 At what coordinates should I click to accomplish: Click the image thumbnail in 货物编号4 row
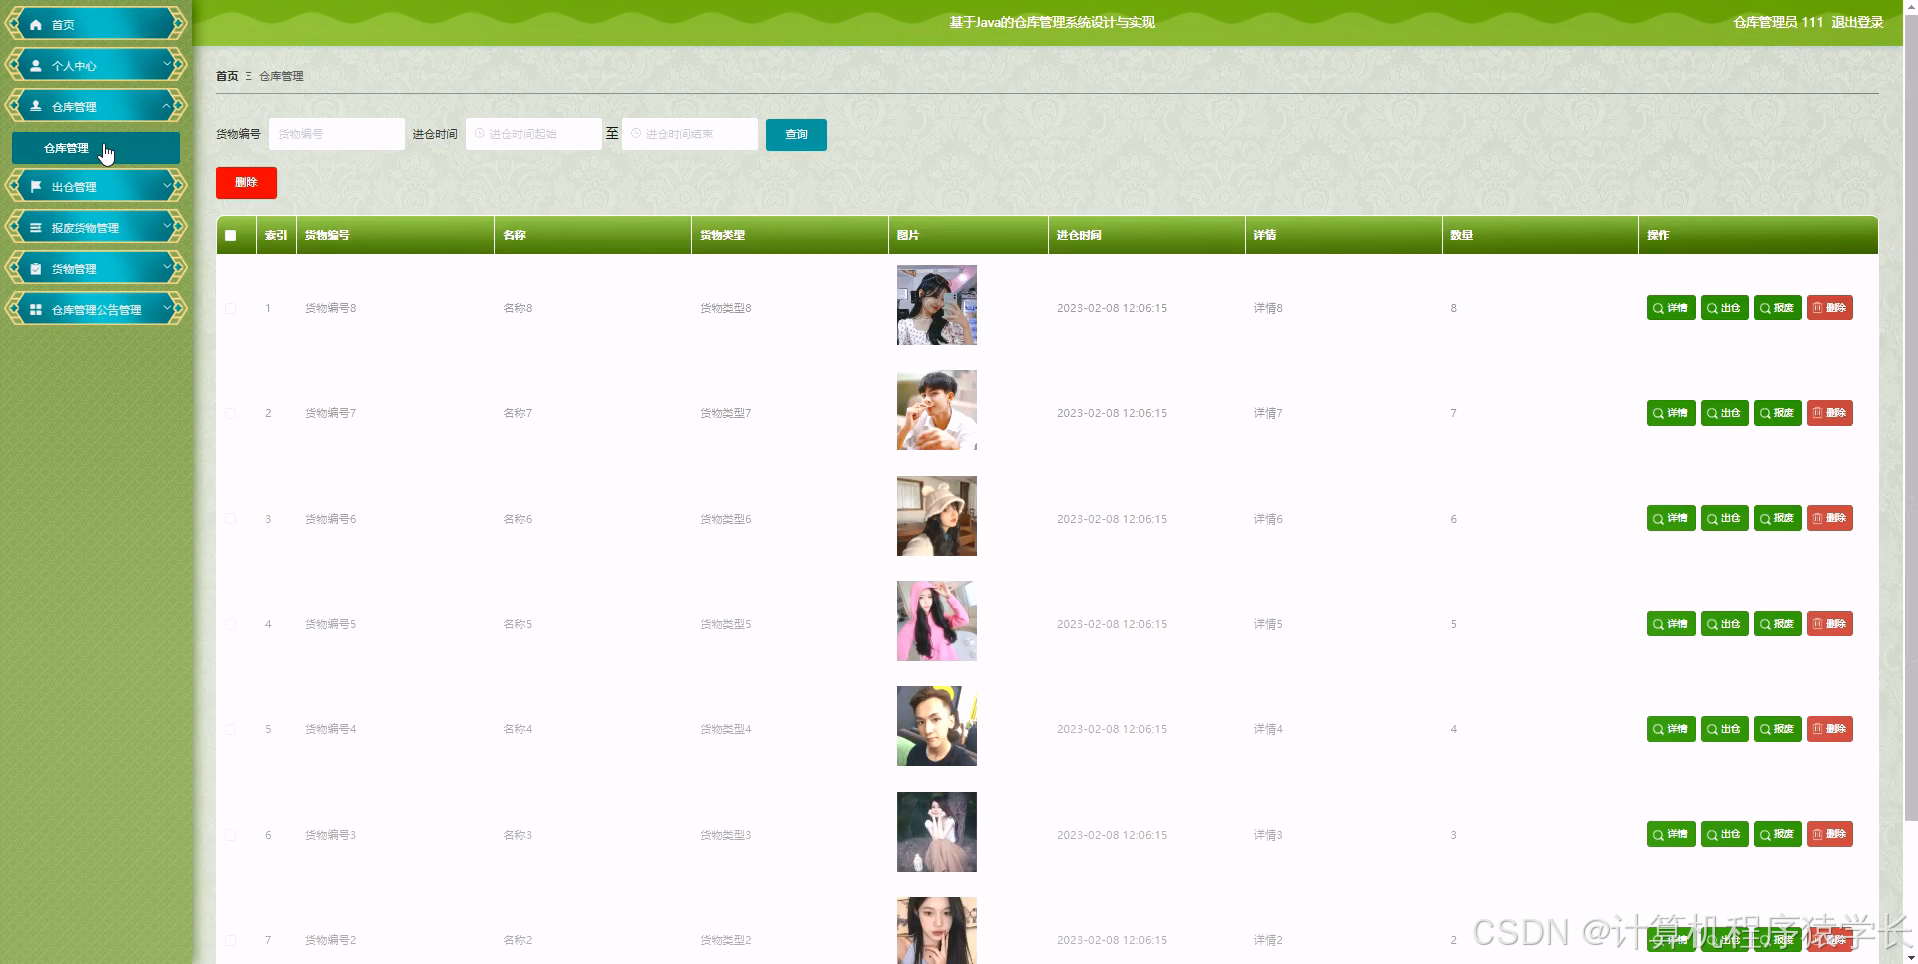tap(937, 726)
